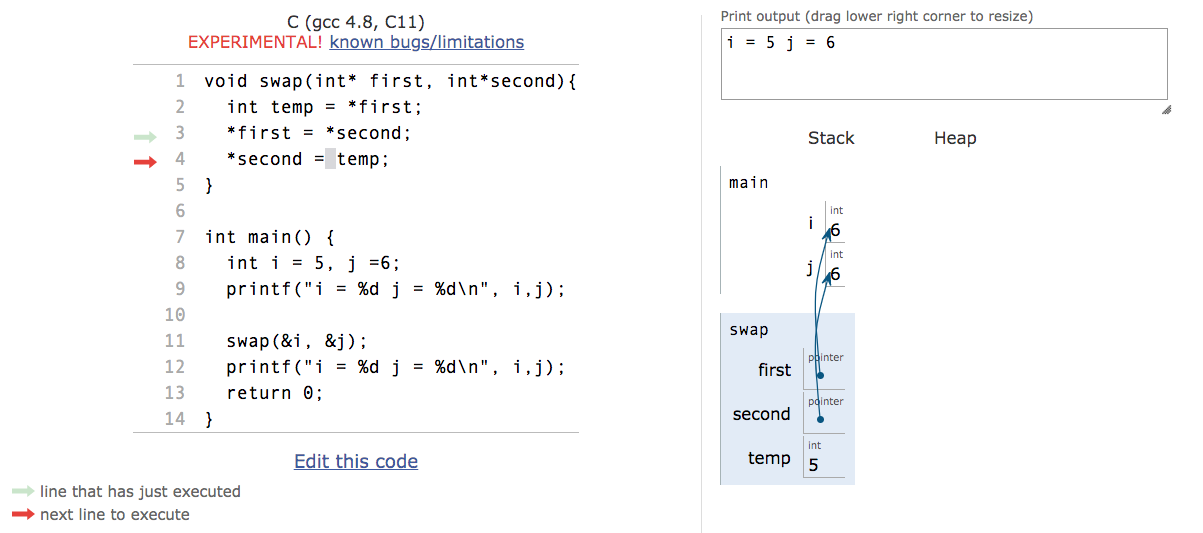This screenshot has width=1203, height=533.
Task: Select the Stack column header
Action: tap(831, 138)
